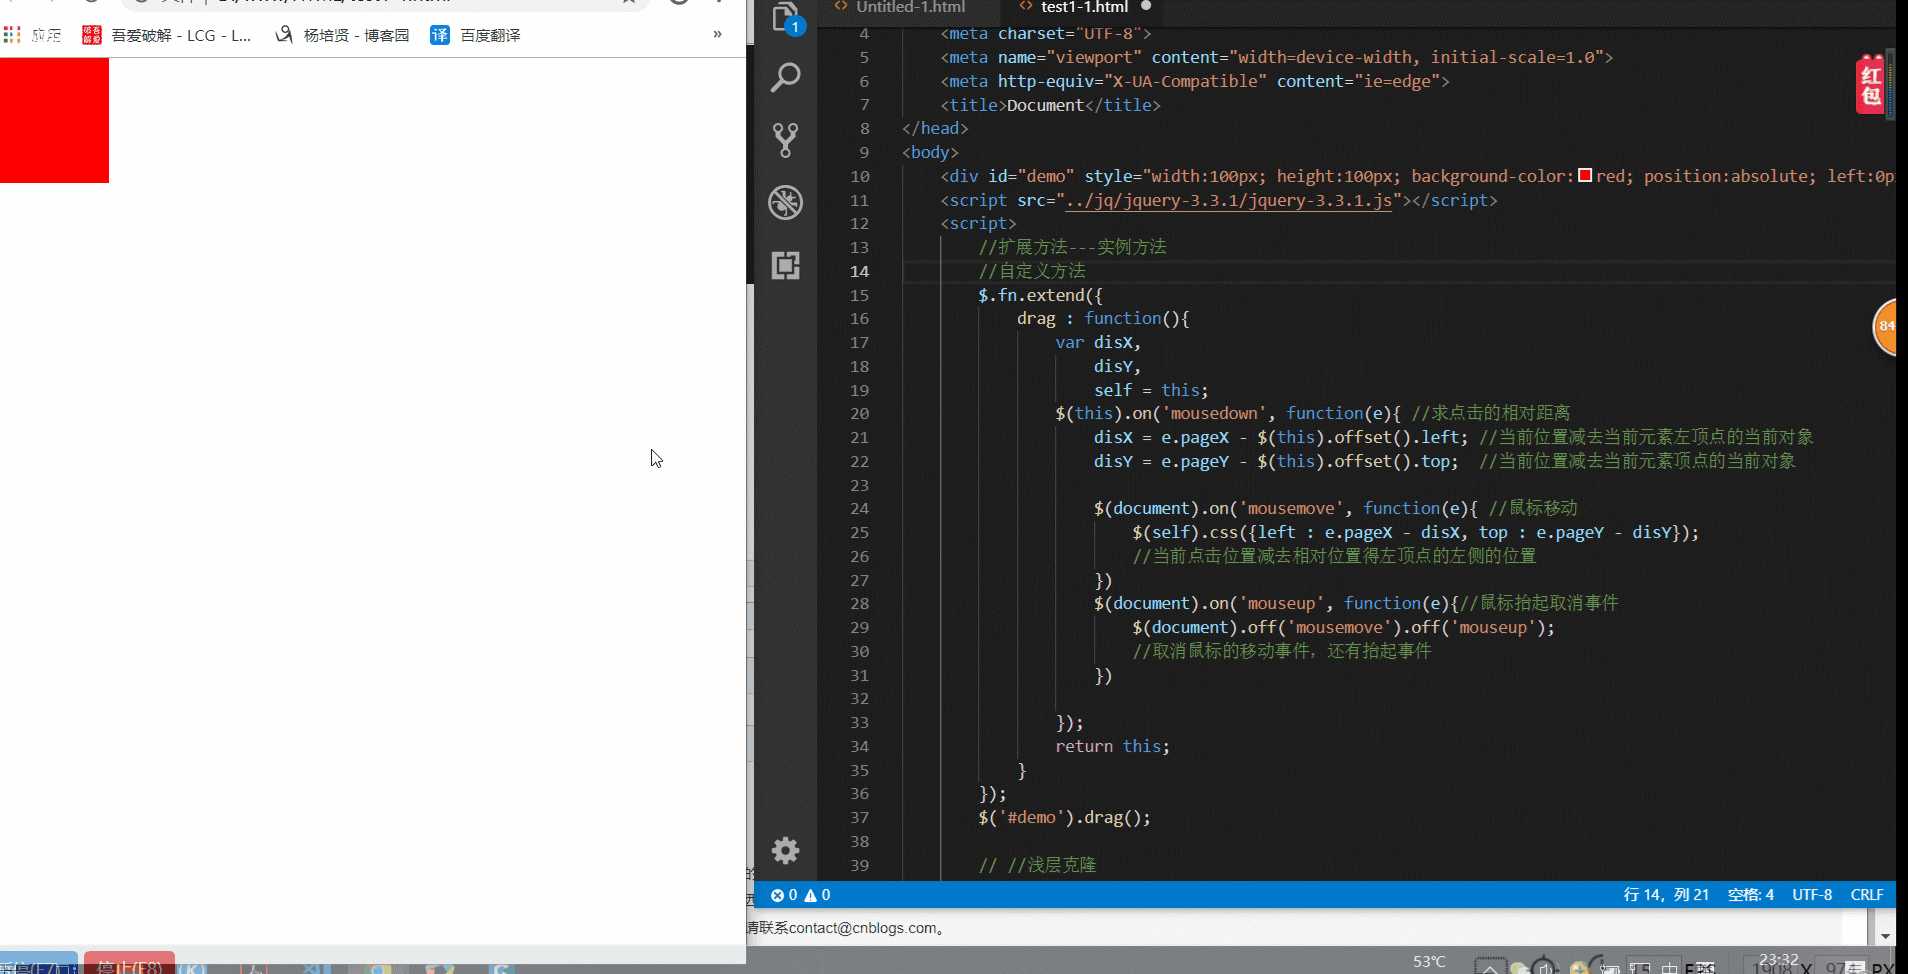Screen dimensions: 1908x974
Task: Open the 百度翻译 bookmark
Action: pos(476,35)
